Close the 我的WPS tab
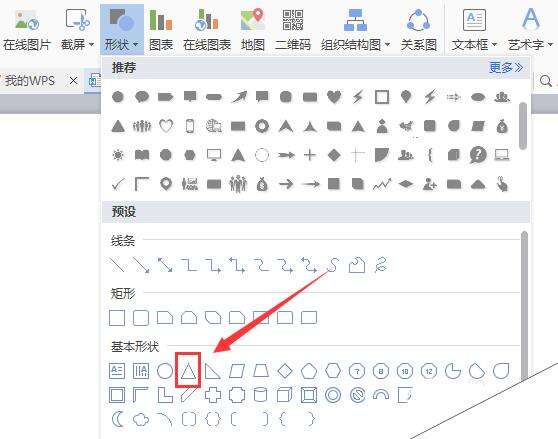This screenshot has width=558, height=439. pyautogui.click(x=73, y=81)
